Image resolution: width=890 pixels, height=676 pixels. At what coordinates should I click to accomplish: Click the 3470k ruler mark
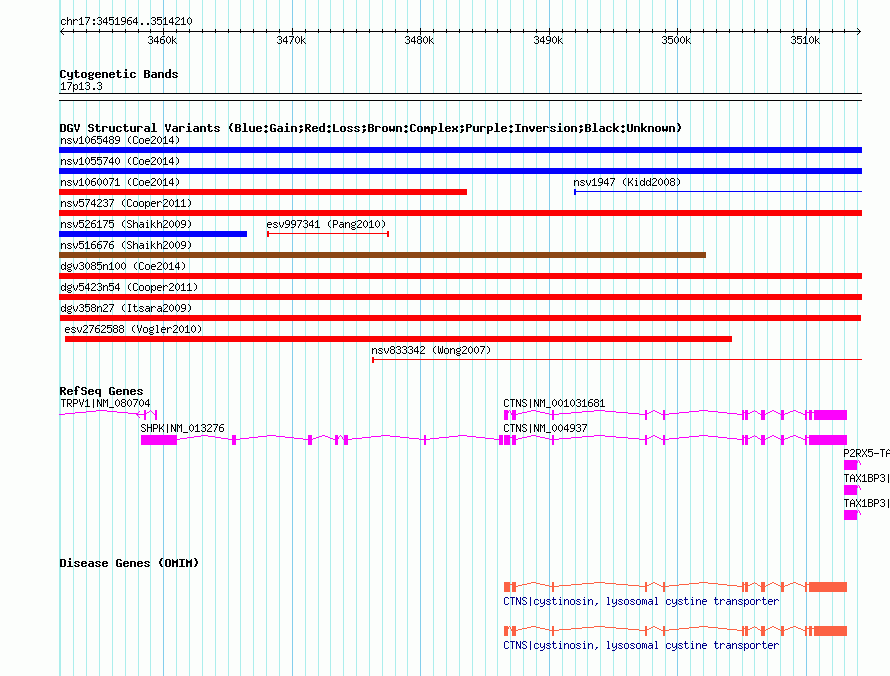[291, 40]
